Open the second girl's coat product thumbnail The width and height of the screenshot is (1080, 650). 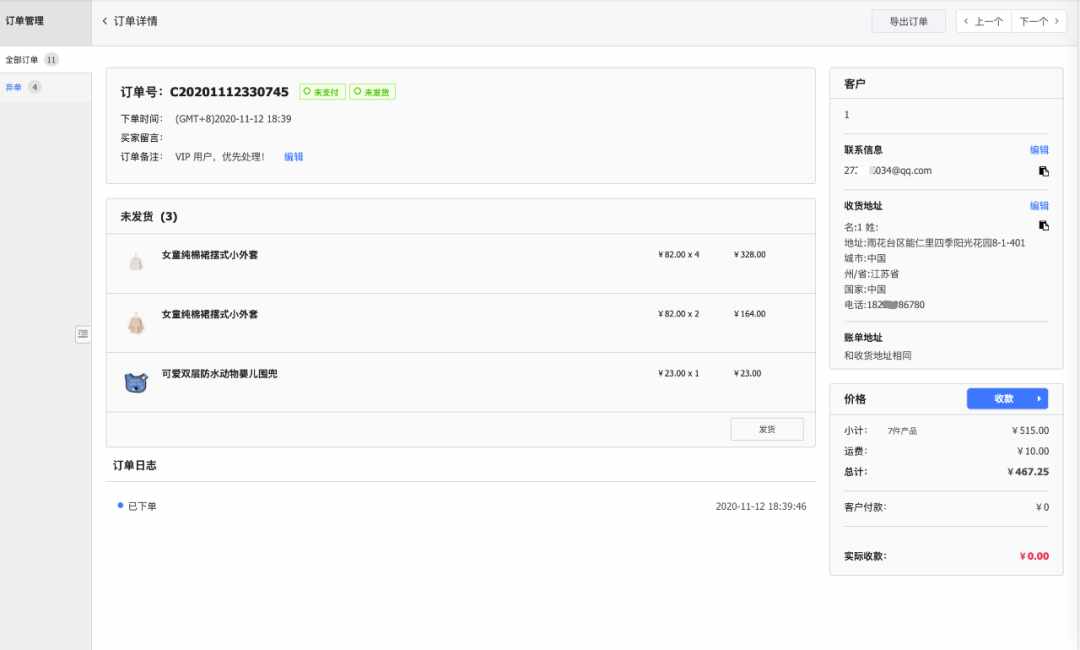pyautogui.click(x=136, y=322)
